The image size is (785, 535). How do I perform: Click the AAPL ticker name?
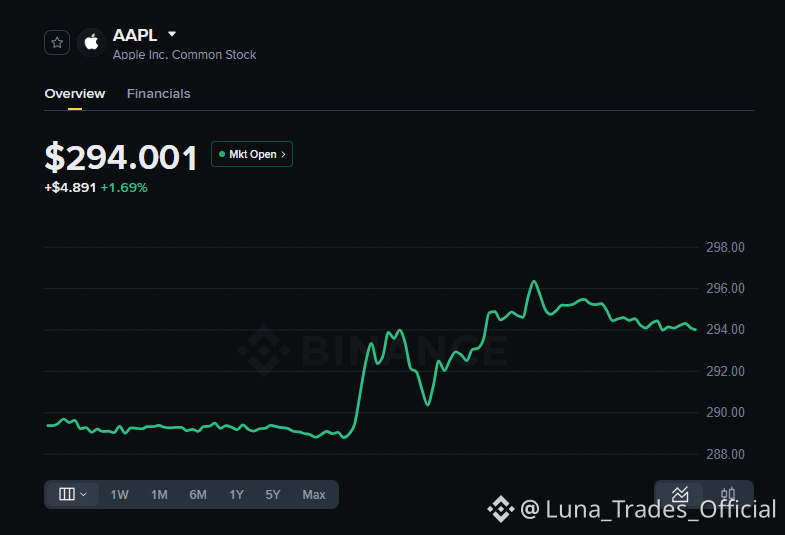tap(135, 35)
